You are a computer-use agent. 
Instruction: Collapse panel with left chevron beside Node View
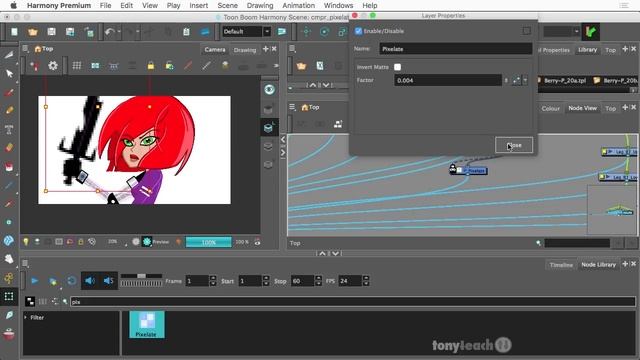click(x=283, y=140)
